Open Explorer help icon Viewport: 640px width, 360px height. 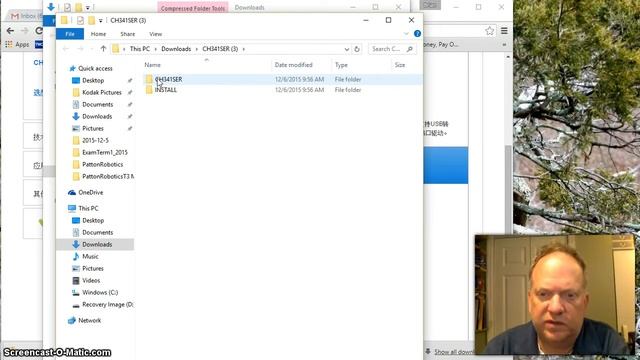point(417,34)
